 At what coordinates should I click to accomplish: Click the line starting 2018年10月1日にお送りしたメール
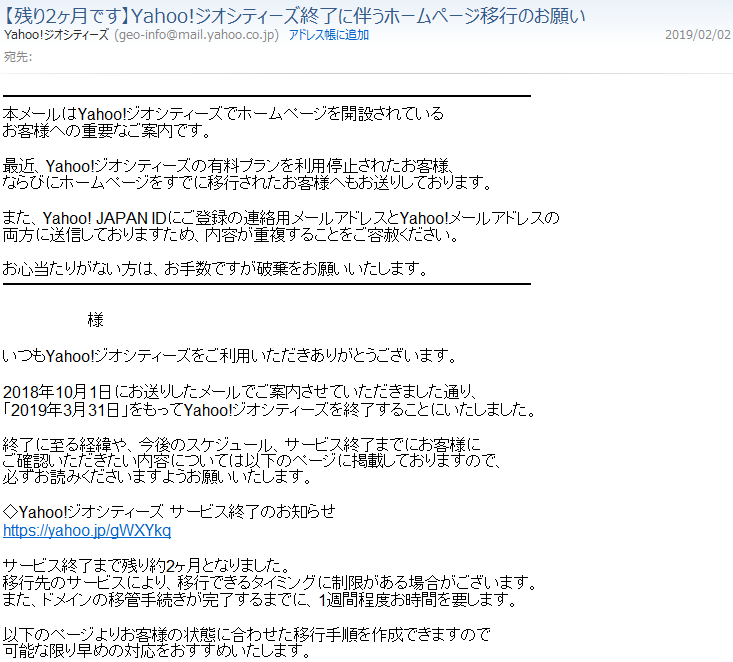click(240, 392)
